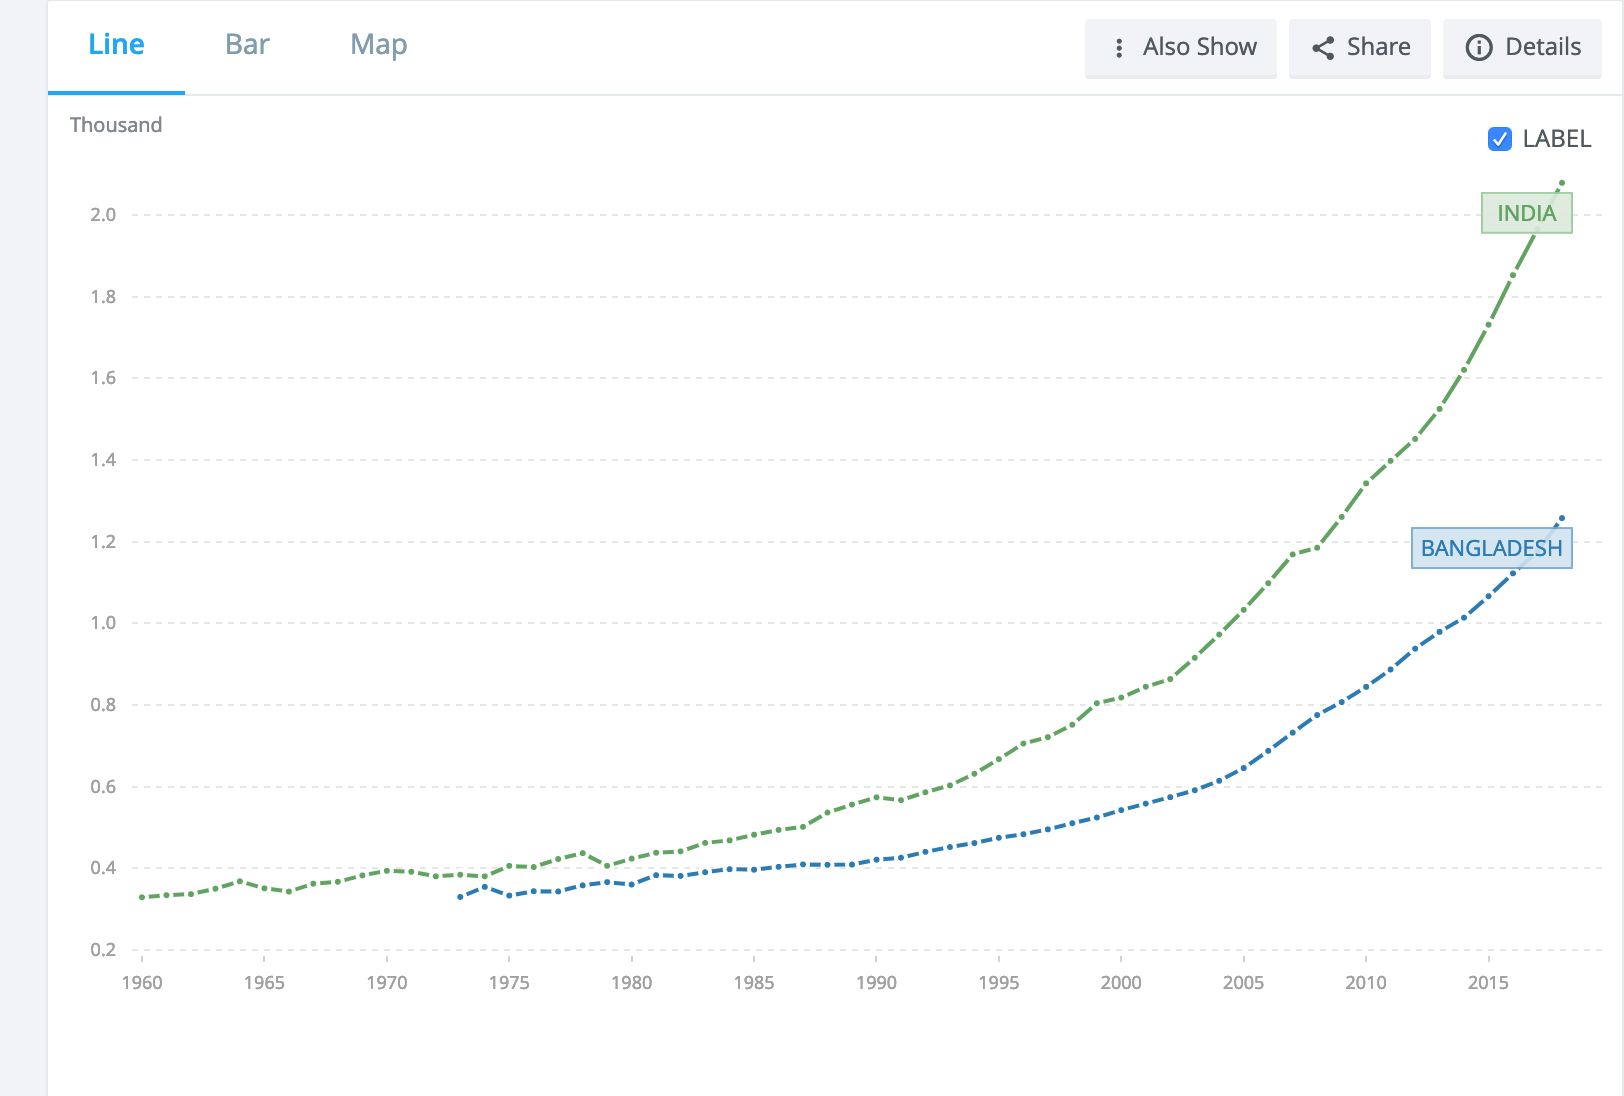Click the 1960 x-axis year label
The height and width of the screenshot is (1096, 1624).
pyautogui.click(x=142, y=983)
